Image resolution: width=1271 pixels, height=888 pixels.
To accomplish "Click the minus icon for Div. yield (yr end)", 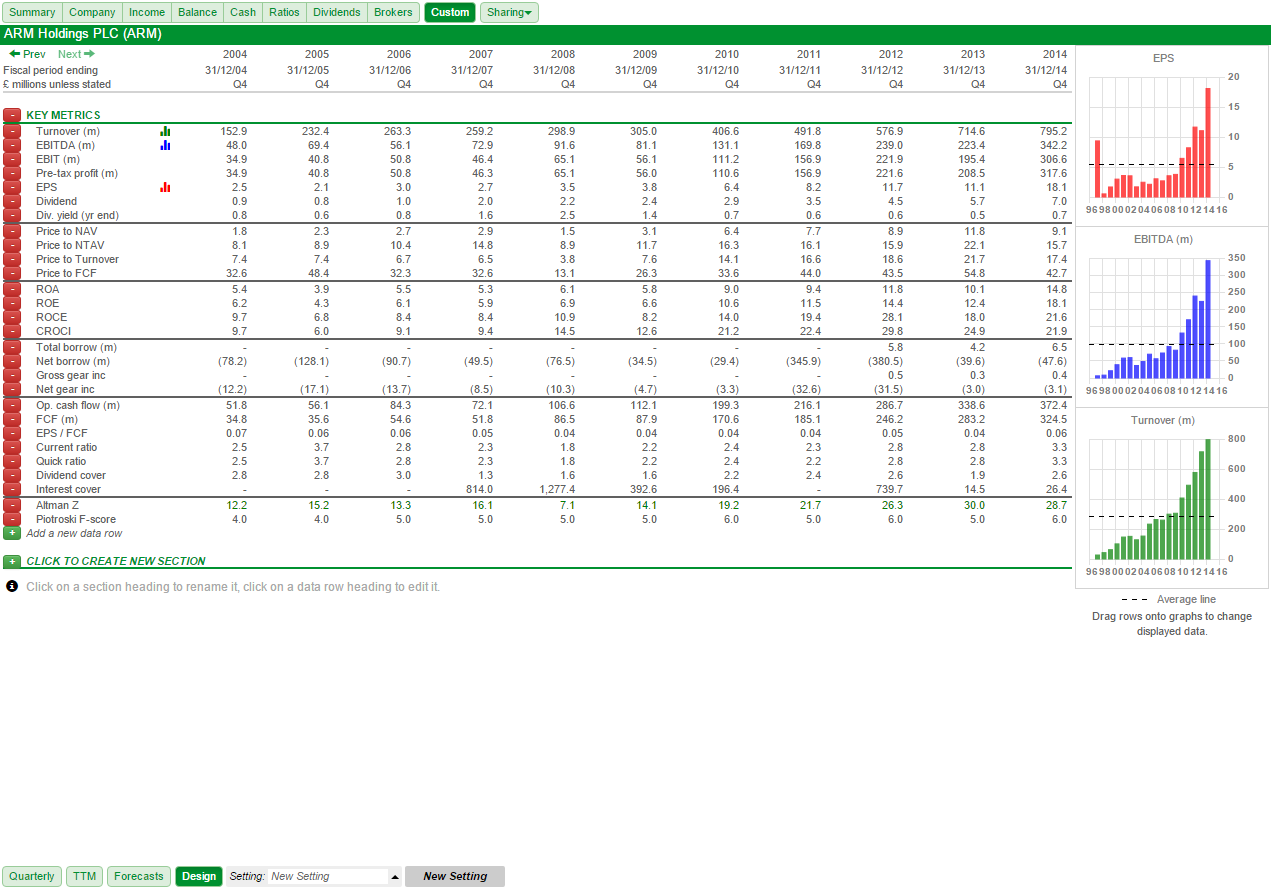I will pos(12,215).
